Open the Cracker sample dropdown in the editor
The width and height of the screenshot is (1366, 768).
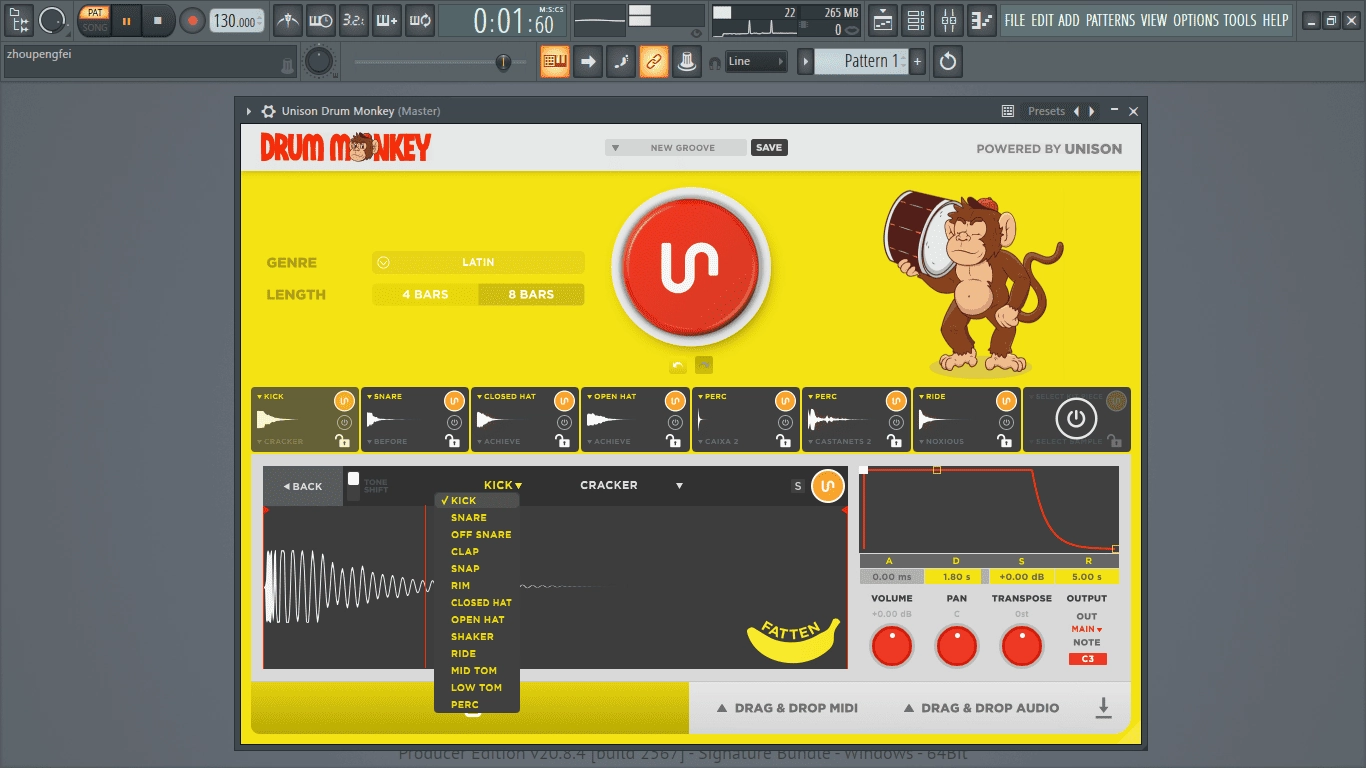coord(632,486)
